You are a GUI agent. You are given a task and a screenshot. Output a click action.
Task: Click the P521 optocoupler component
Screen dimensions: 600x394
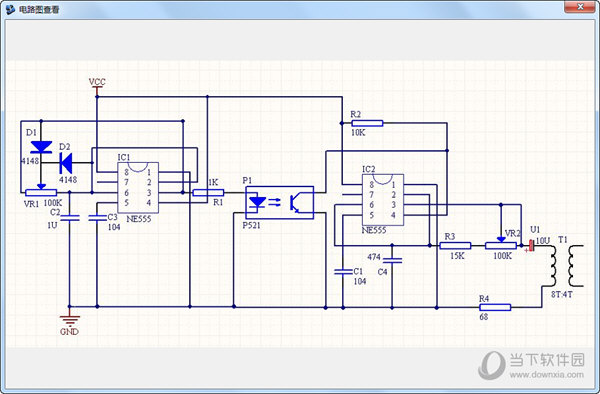coord(280,202)
